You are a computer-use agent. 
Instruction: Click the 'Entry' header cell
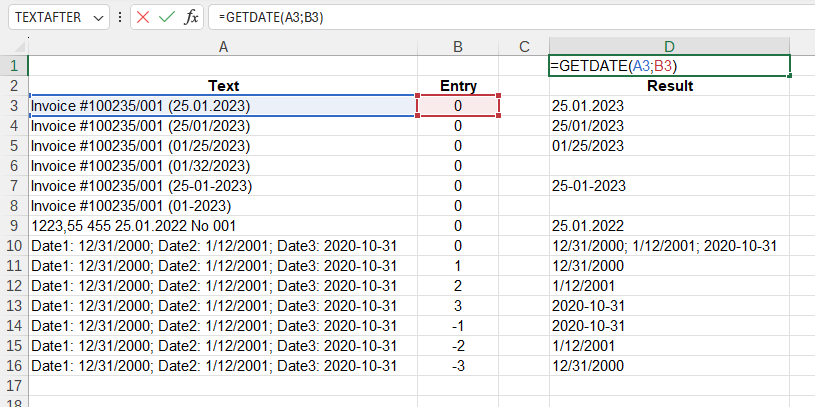(458, 86)
